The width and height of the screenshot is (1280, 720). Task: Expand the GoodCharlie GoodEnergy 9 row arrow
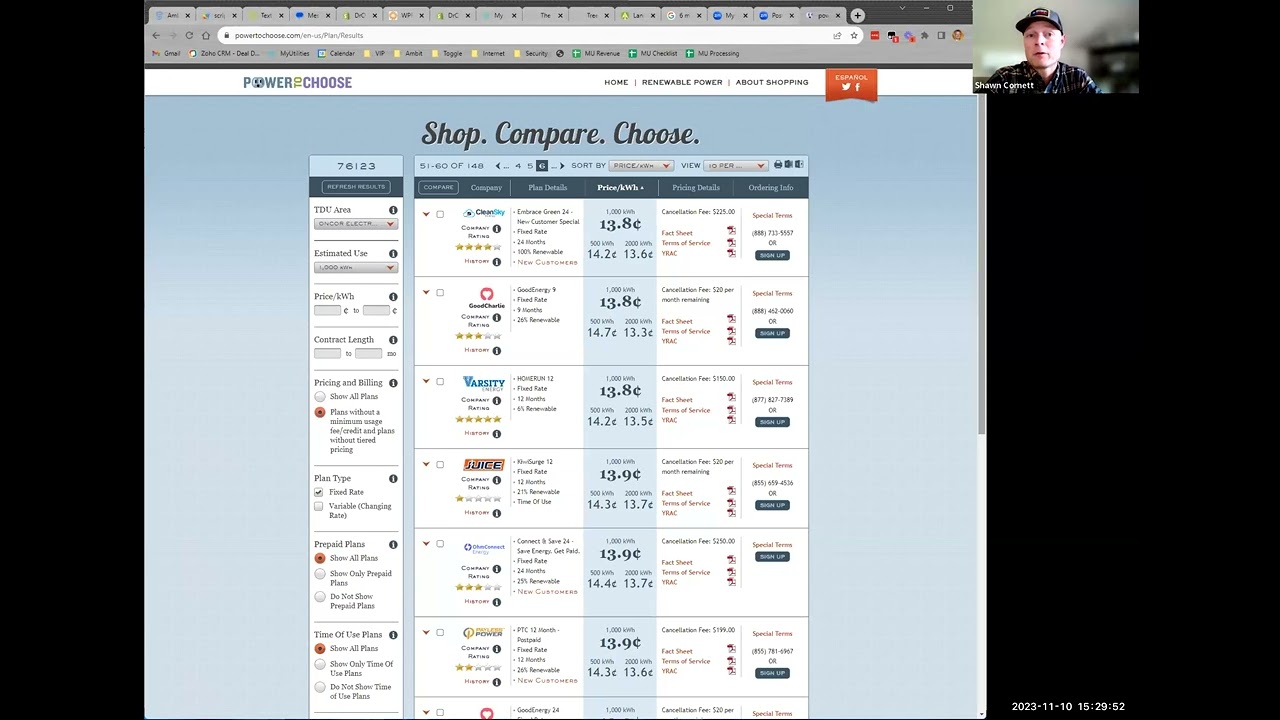(426, 293)
